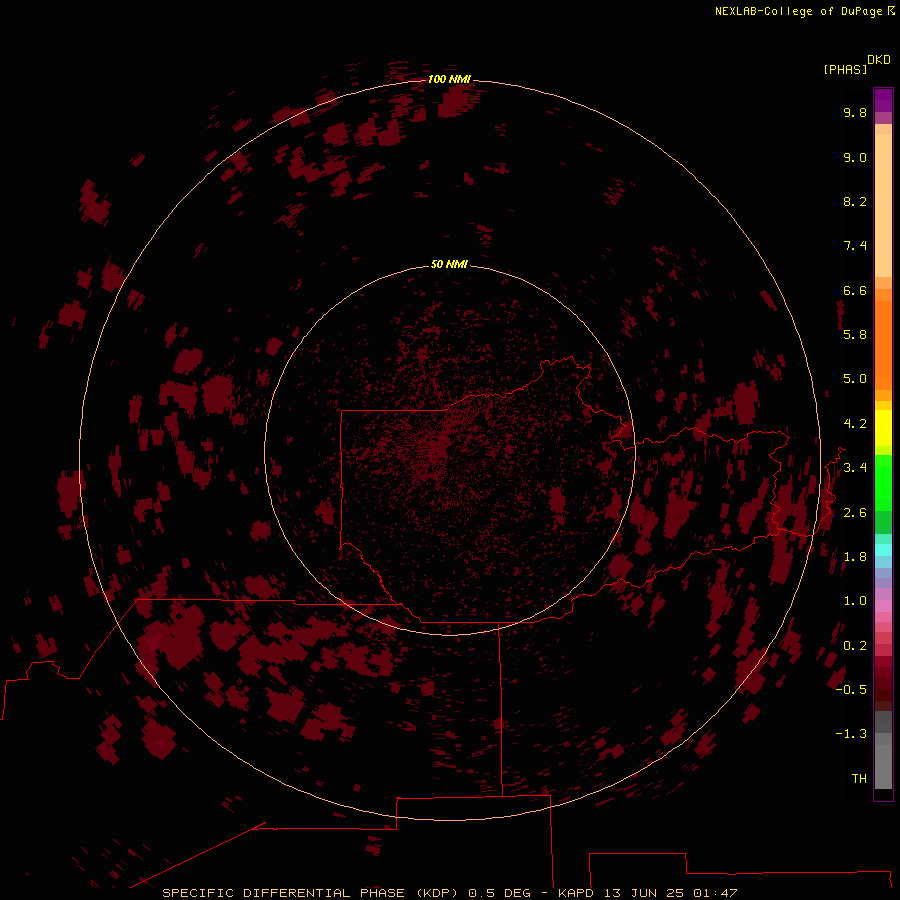This screenshot has height=900, width=900.
Task: Click the 50 NMI range ring label
Action: pyautogui.click(x=449, y=264)
